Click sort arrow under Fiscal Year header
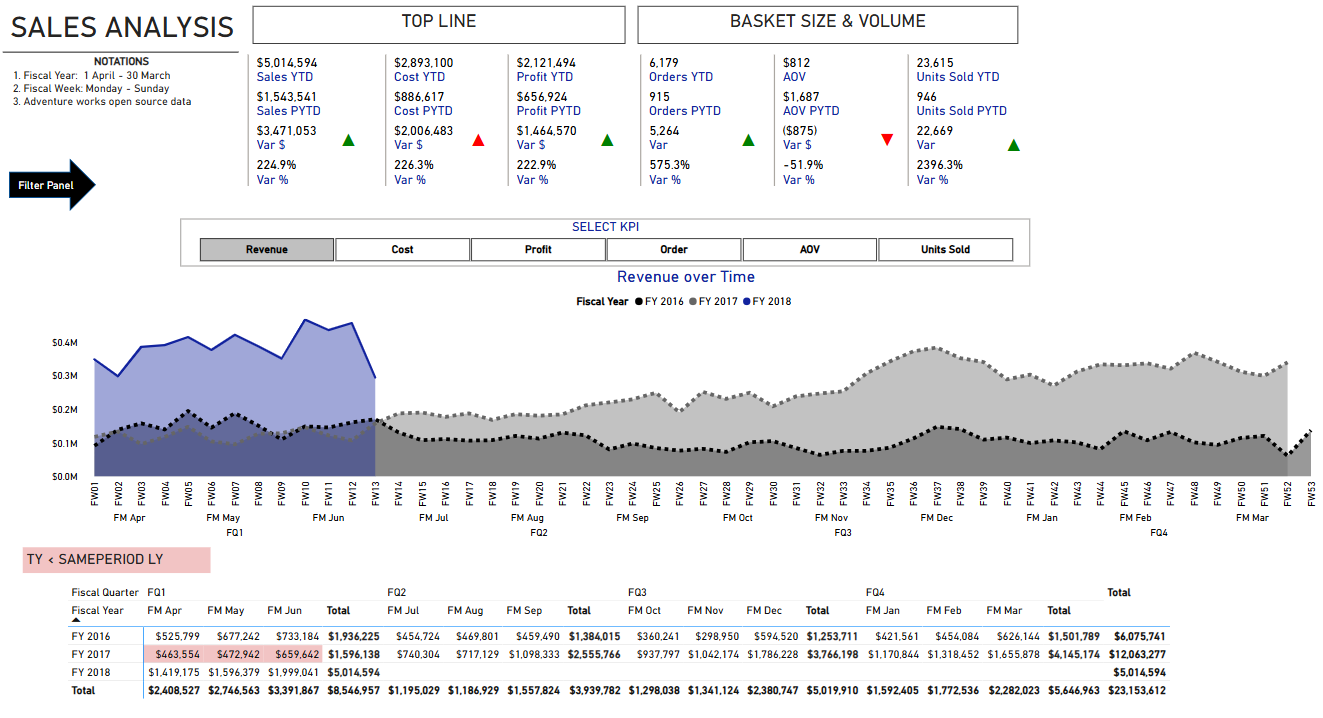The height and width of the screenshot is (718, 1323). tap(76, 621)
